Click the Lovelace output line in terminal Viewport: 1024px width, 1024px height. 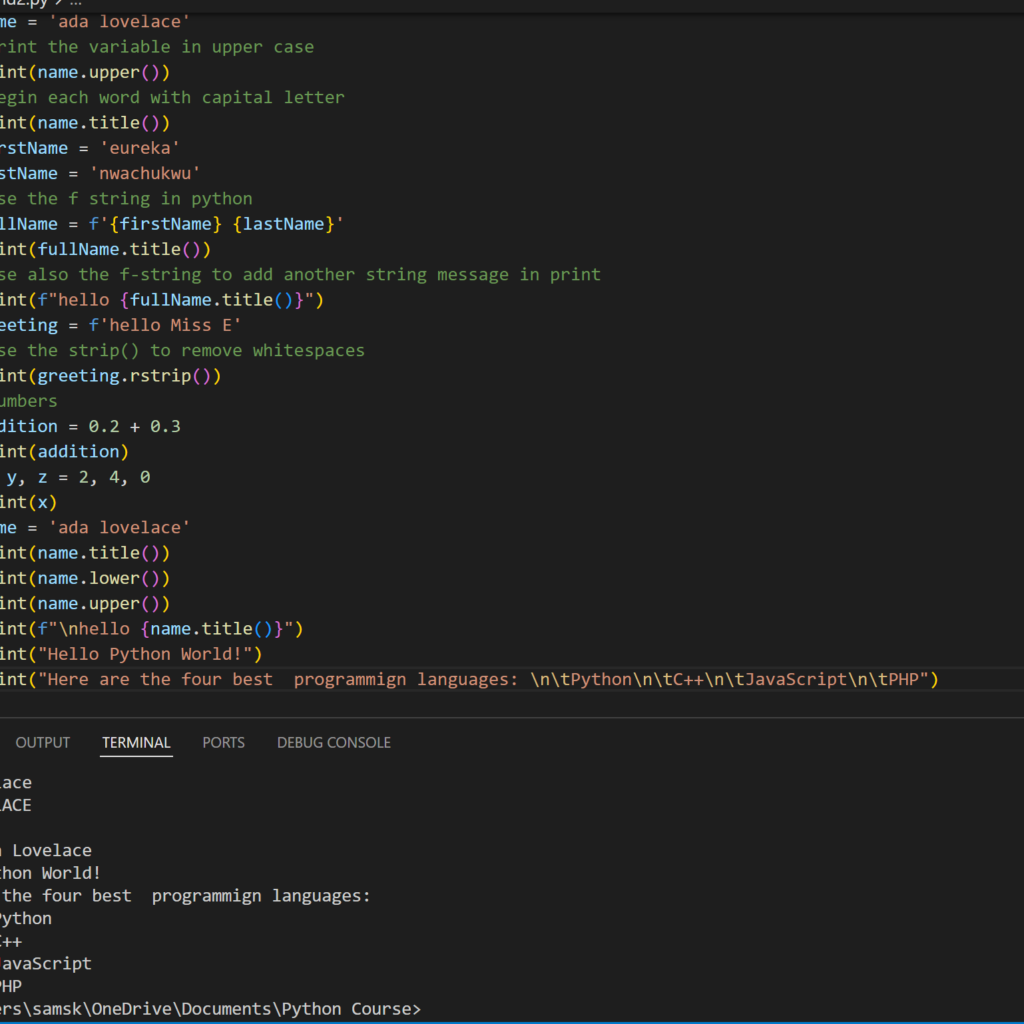pos(50,850)
